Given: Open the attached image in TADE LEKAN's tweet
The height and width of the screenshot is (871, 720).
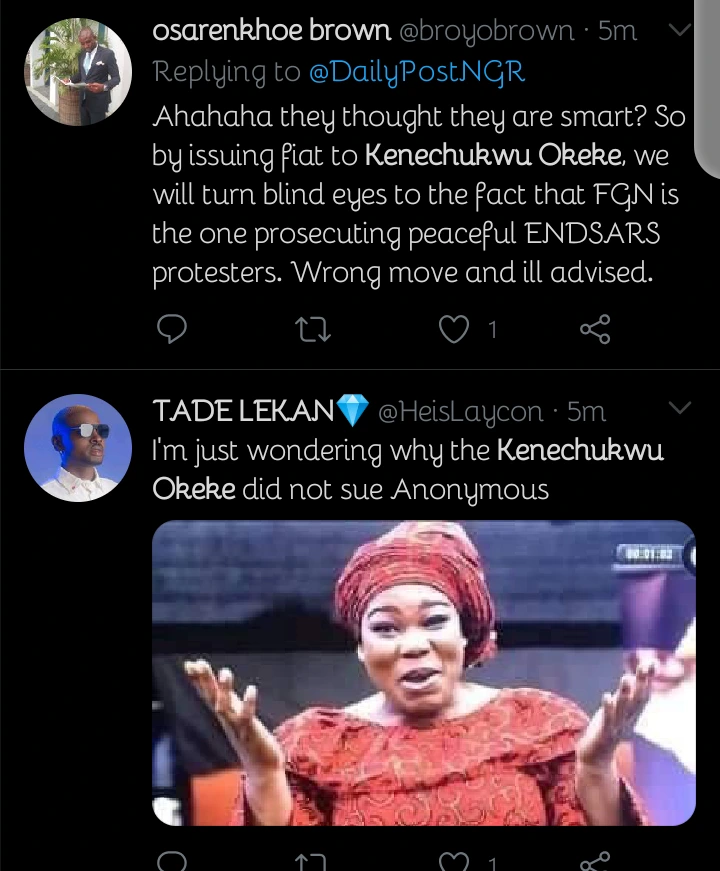Looking at the screenshot, I should point(423,672).
